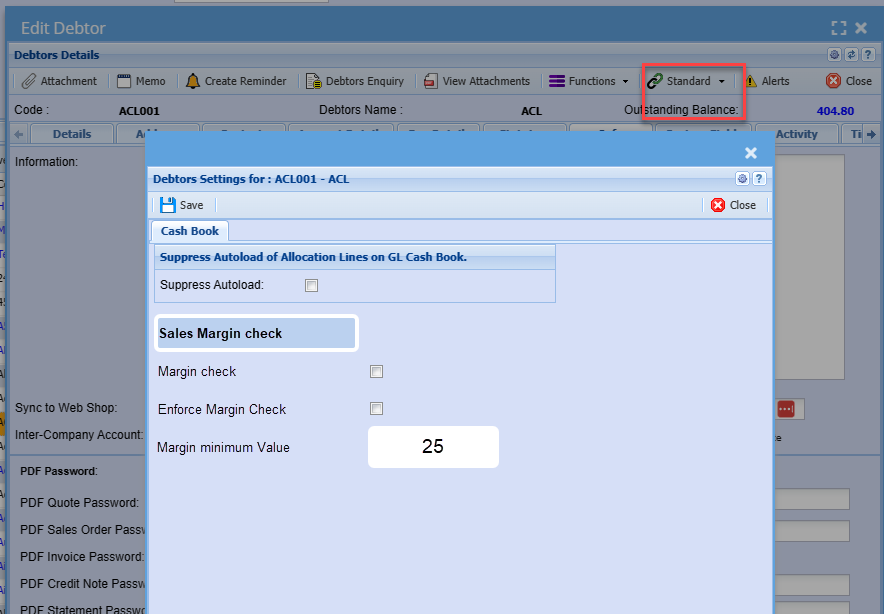Select the Cash Book tab
Image resolution: width=884 pixels, height=614 pixels.
pyautogui.click(x=189, y=231)
